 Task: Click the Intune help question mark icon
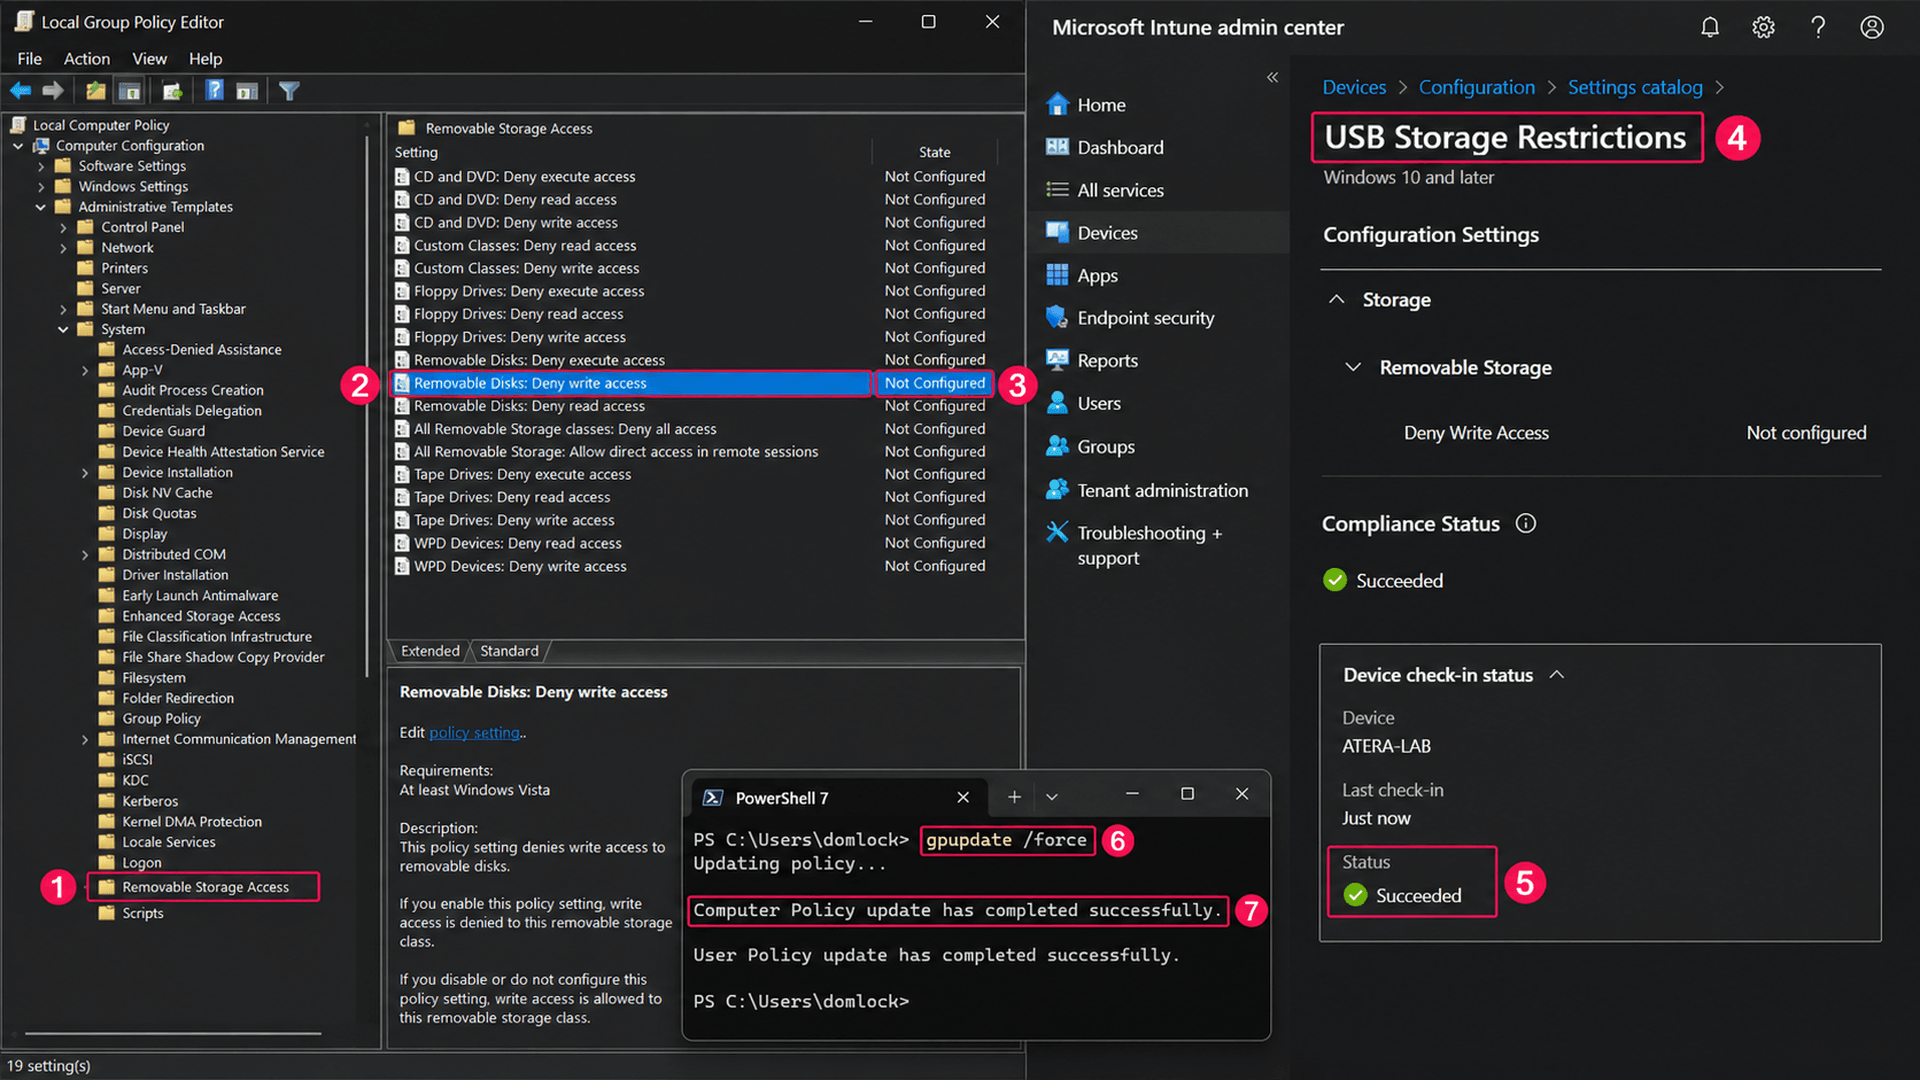(1818, 27)
